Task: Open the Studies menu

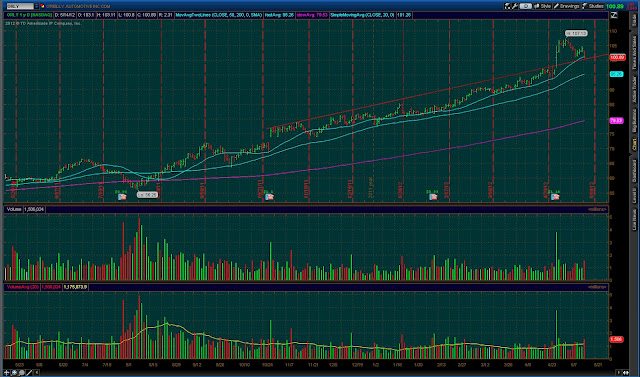Action: [x=593, y=6]
